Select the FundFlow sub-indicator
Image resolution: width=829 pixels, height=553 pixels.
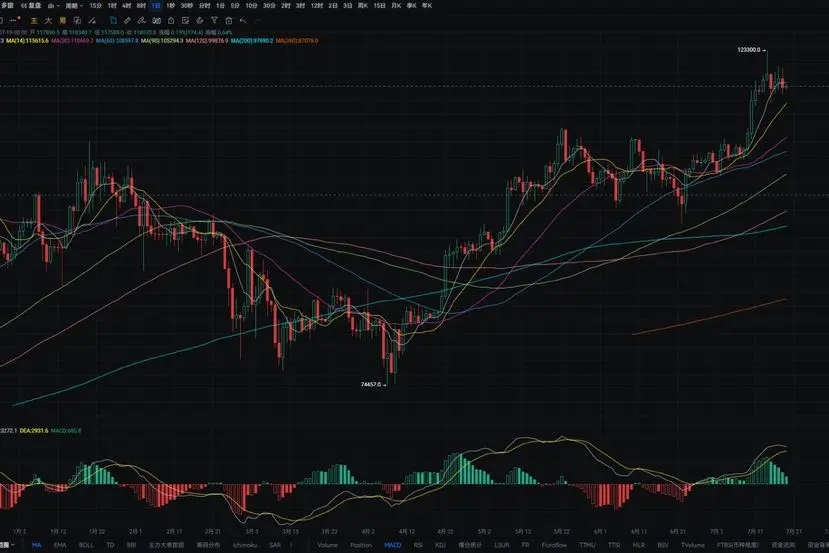click(554, 545)
